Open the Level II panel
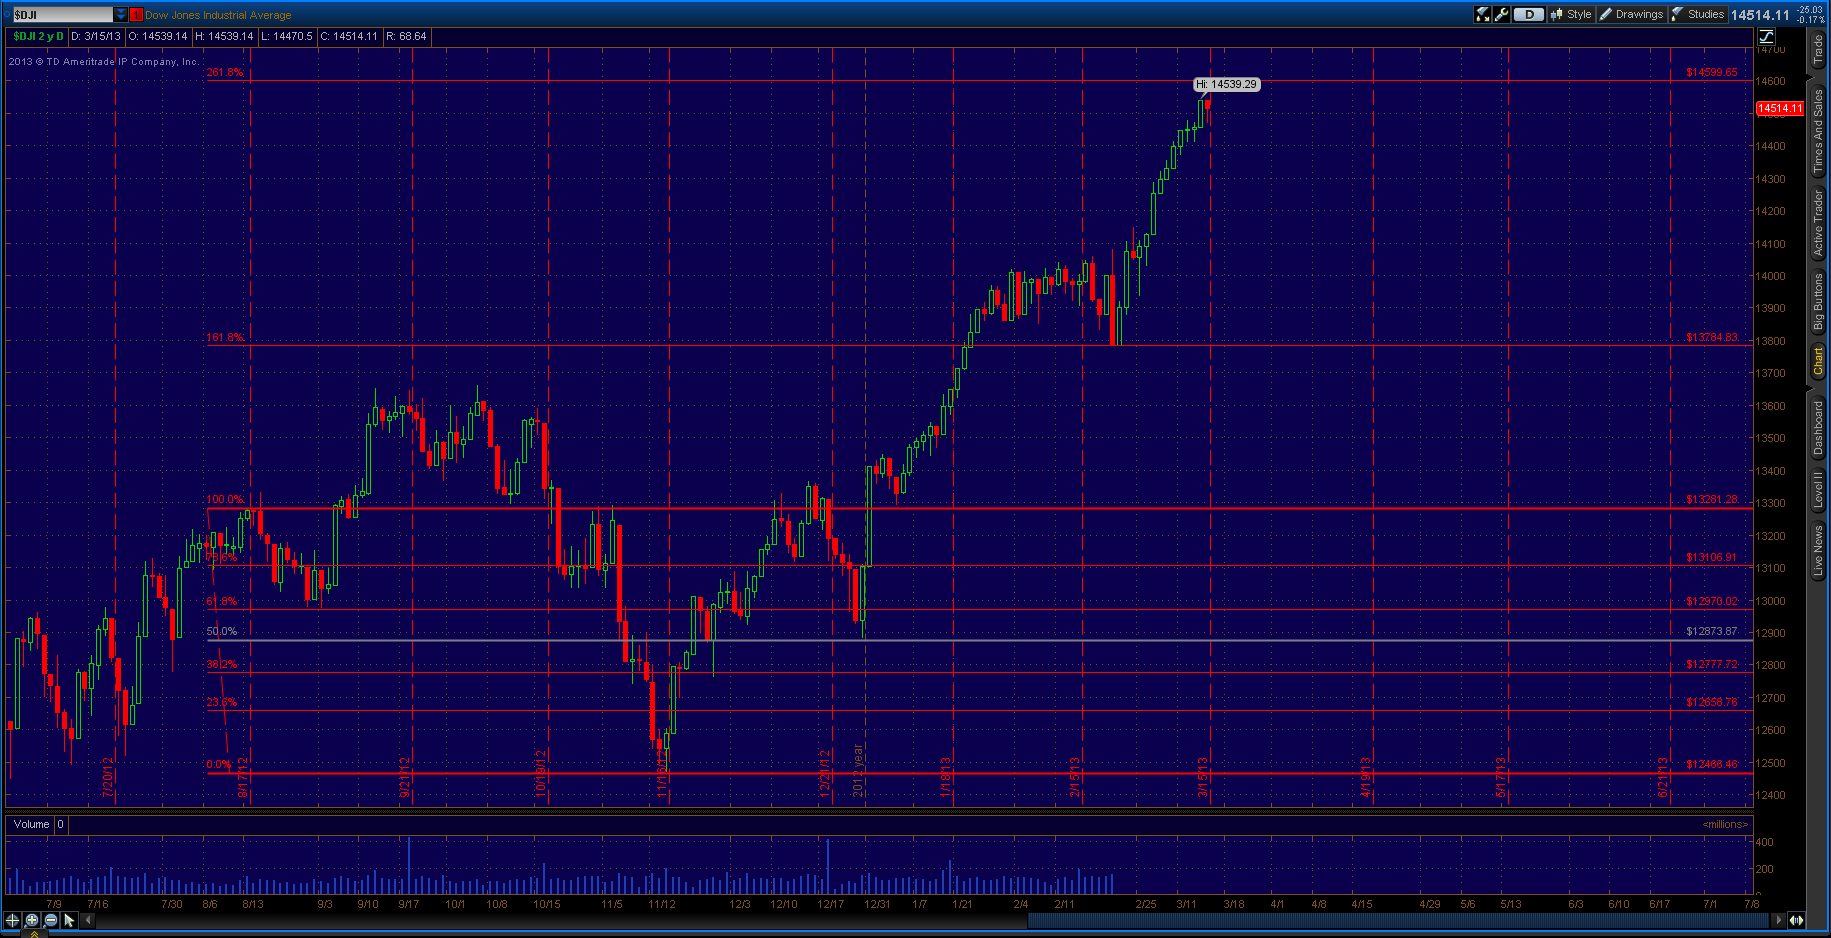Image resolution: width=1831 pixels, height=938 pixels. [x=1820, y=490]
